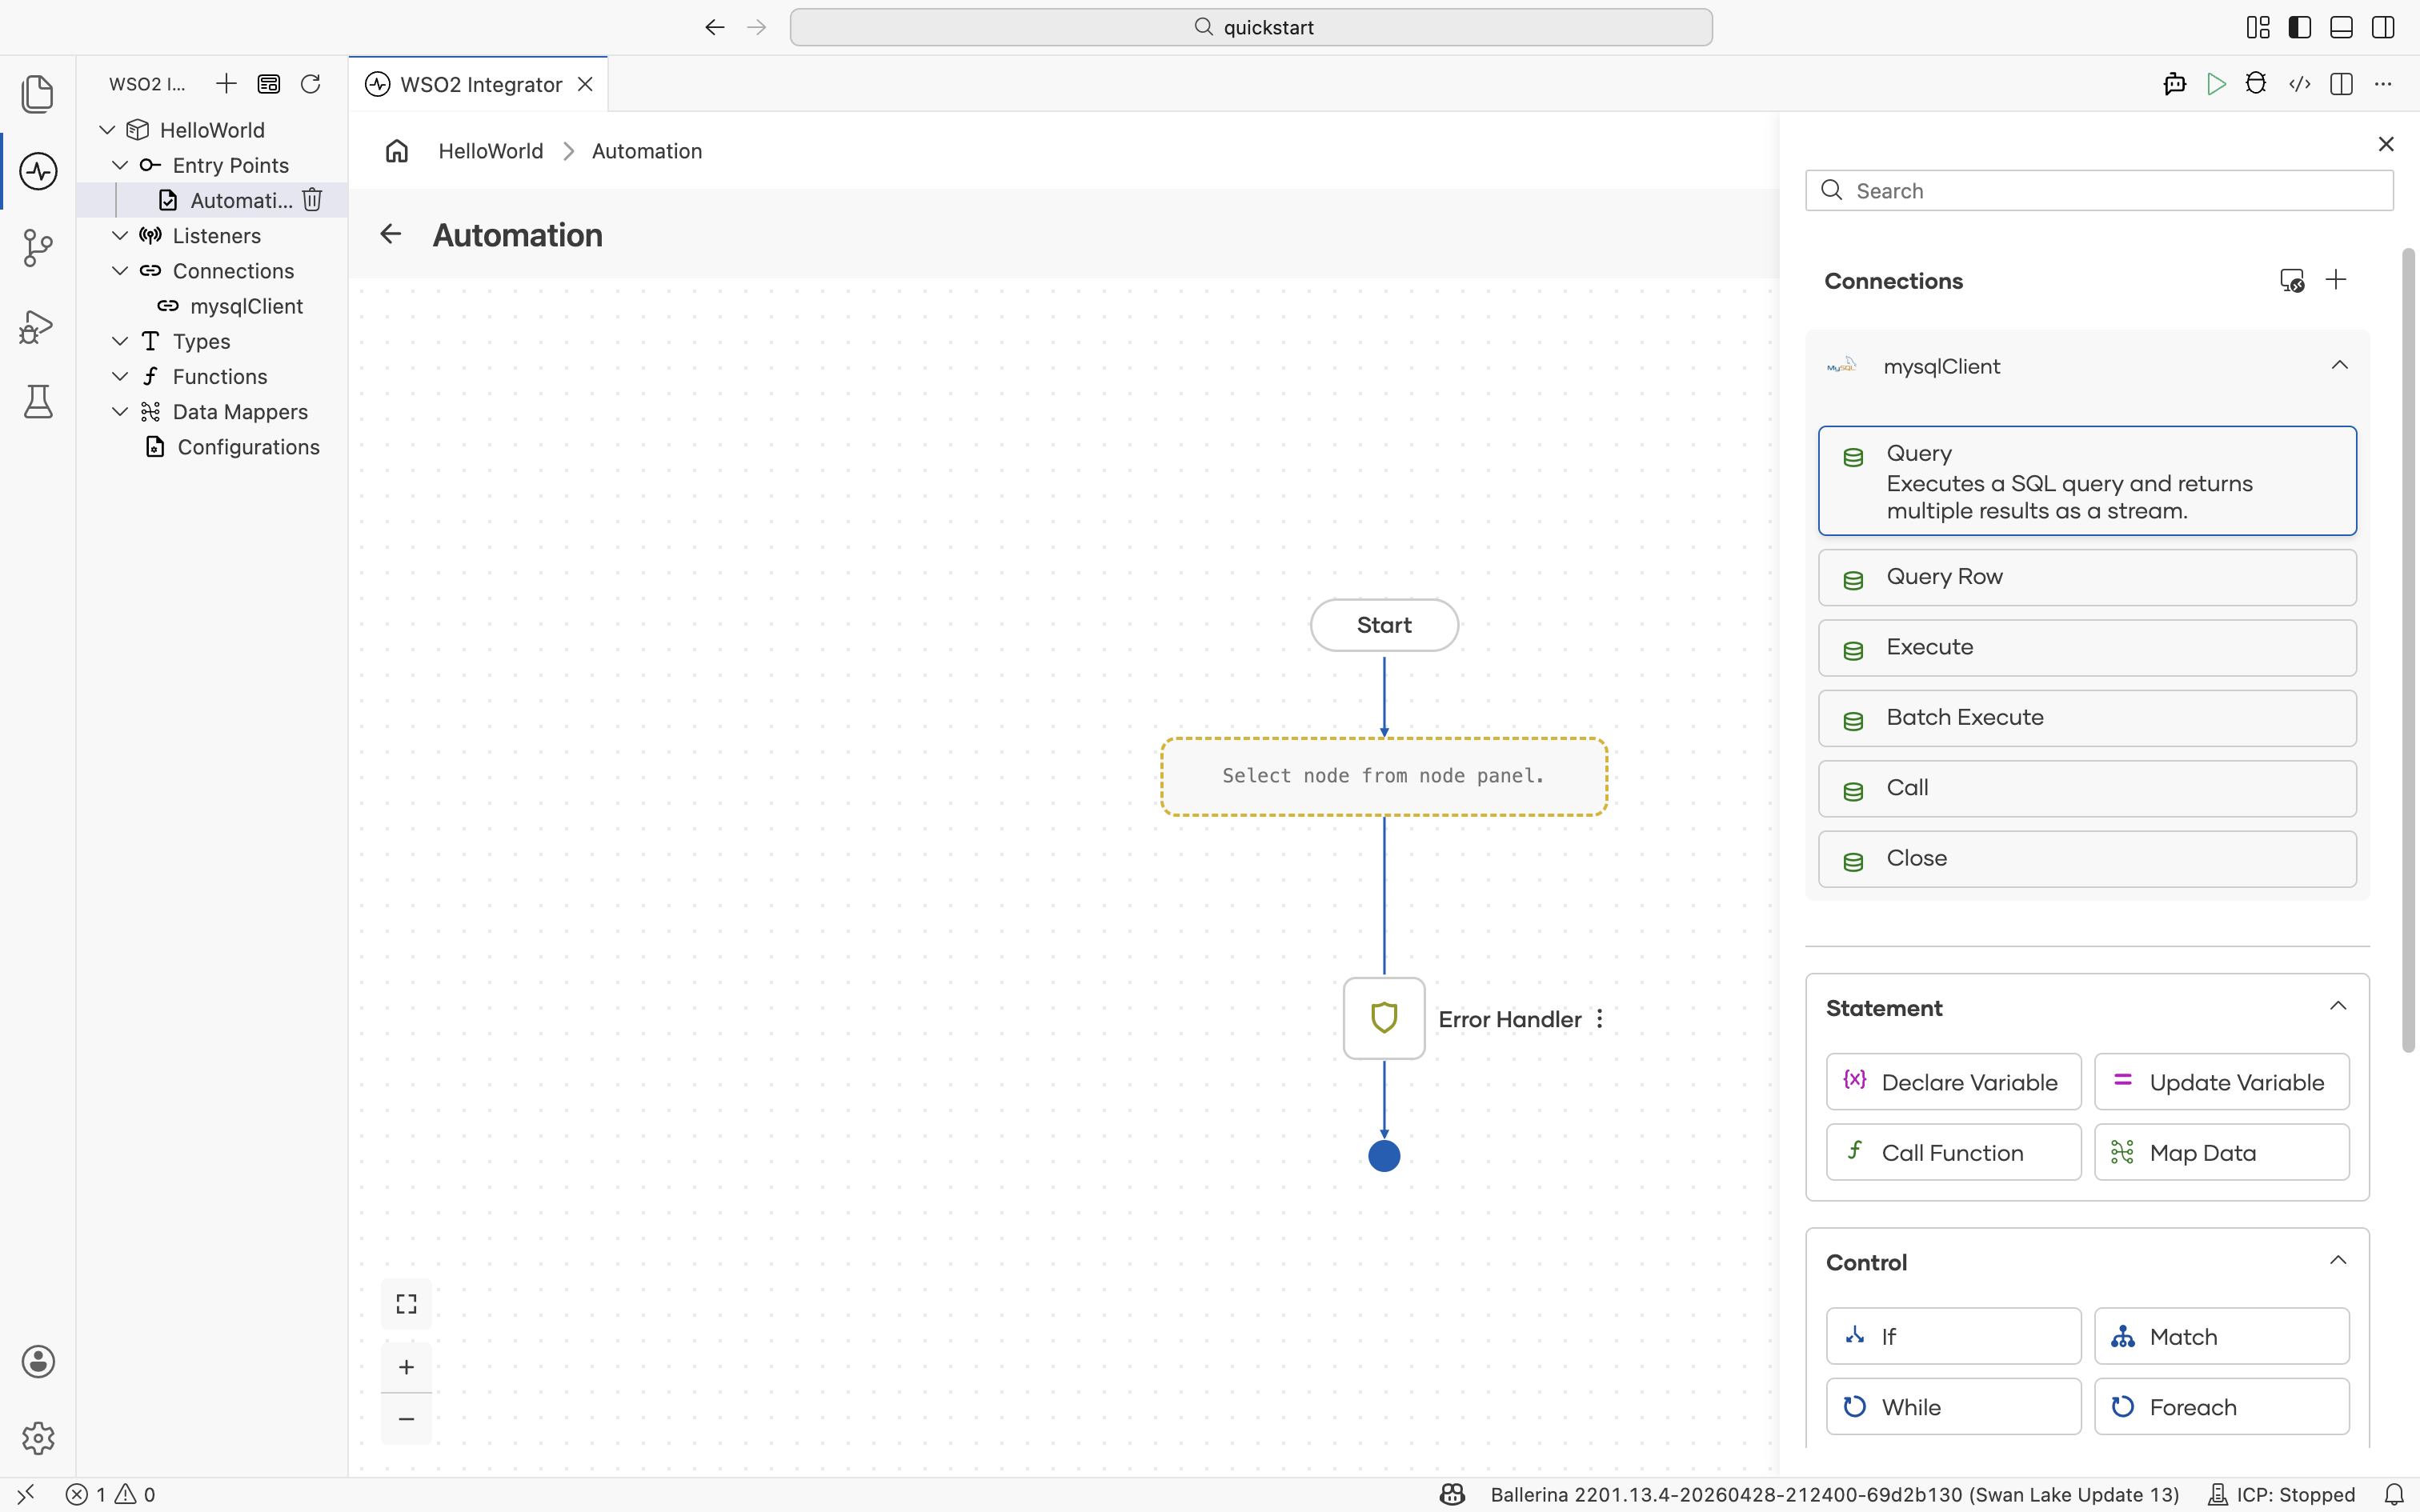The image size is (2420, 1512).
Task: Customize layout icon in title bar
Action: [2258, 27]
